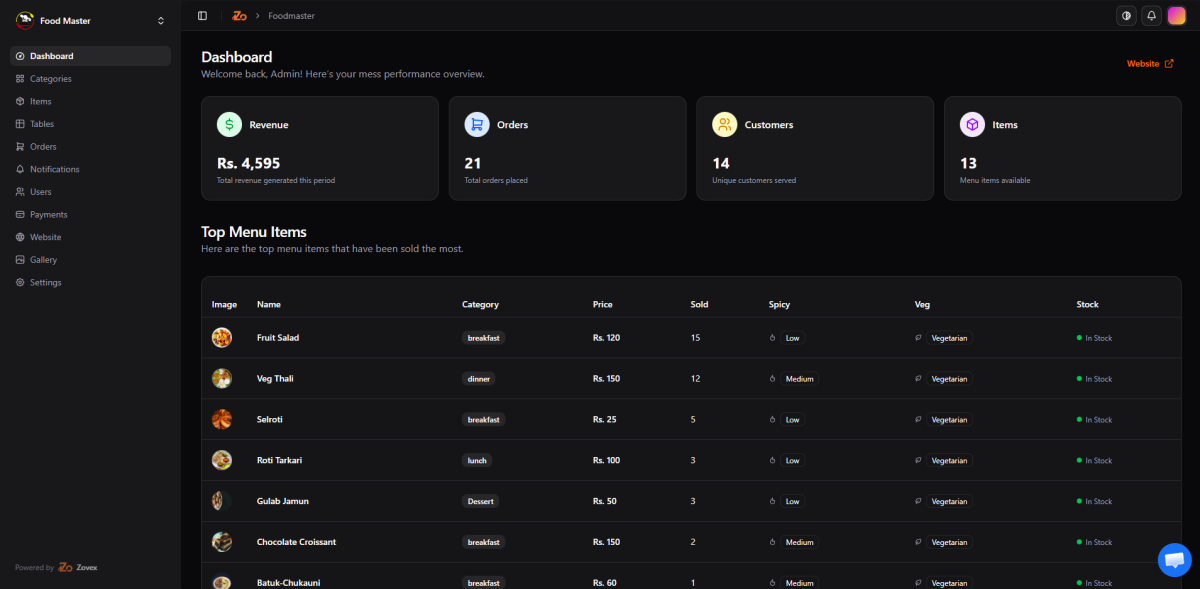Viewport: 1200px width, 589px height.
Task: Click the Fruit Salad item thumbnail
Action: click(x=222, y=338)
